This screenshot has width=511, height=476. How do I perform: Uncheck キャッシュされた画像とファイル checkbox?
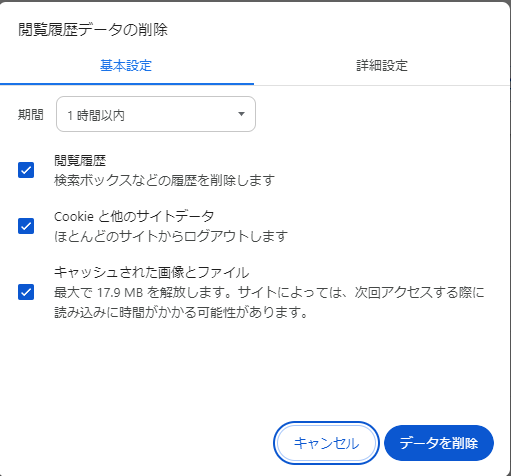click(x=26, y=292)
